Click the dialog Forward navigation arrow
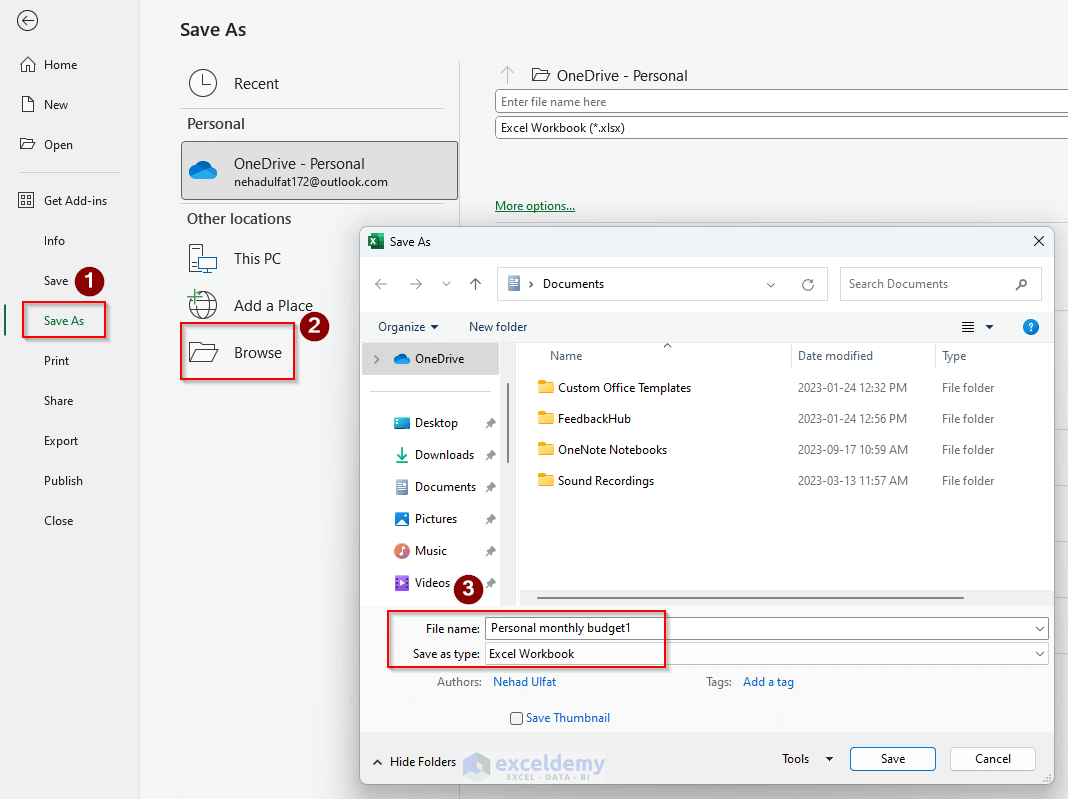The width and height of the screenshot is (1068, 799). point(415,284)
